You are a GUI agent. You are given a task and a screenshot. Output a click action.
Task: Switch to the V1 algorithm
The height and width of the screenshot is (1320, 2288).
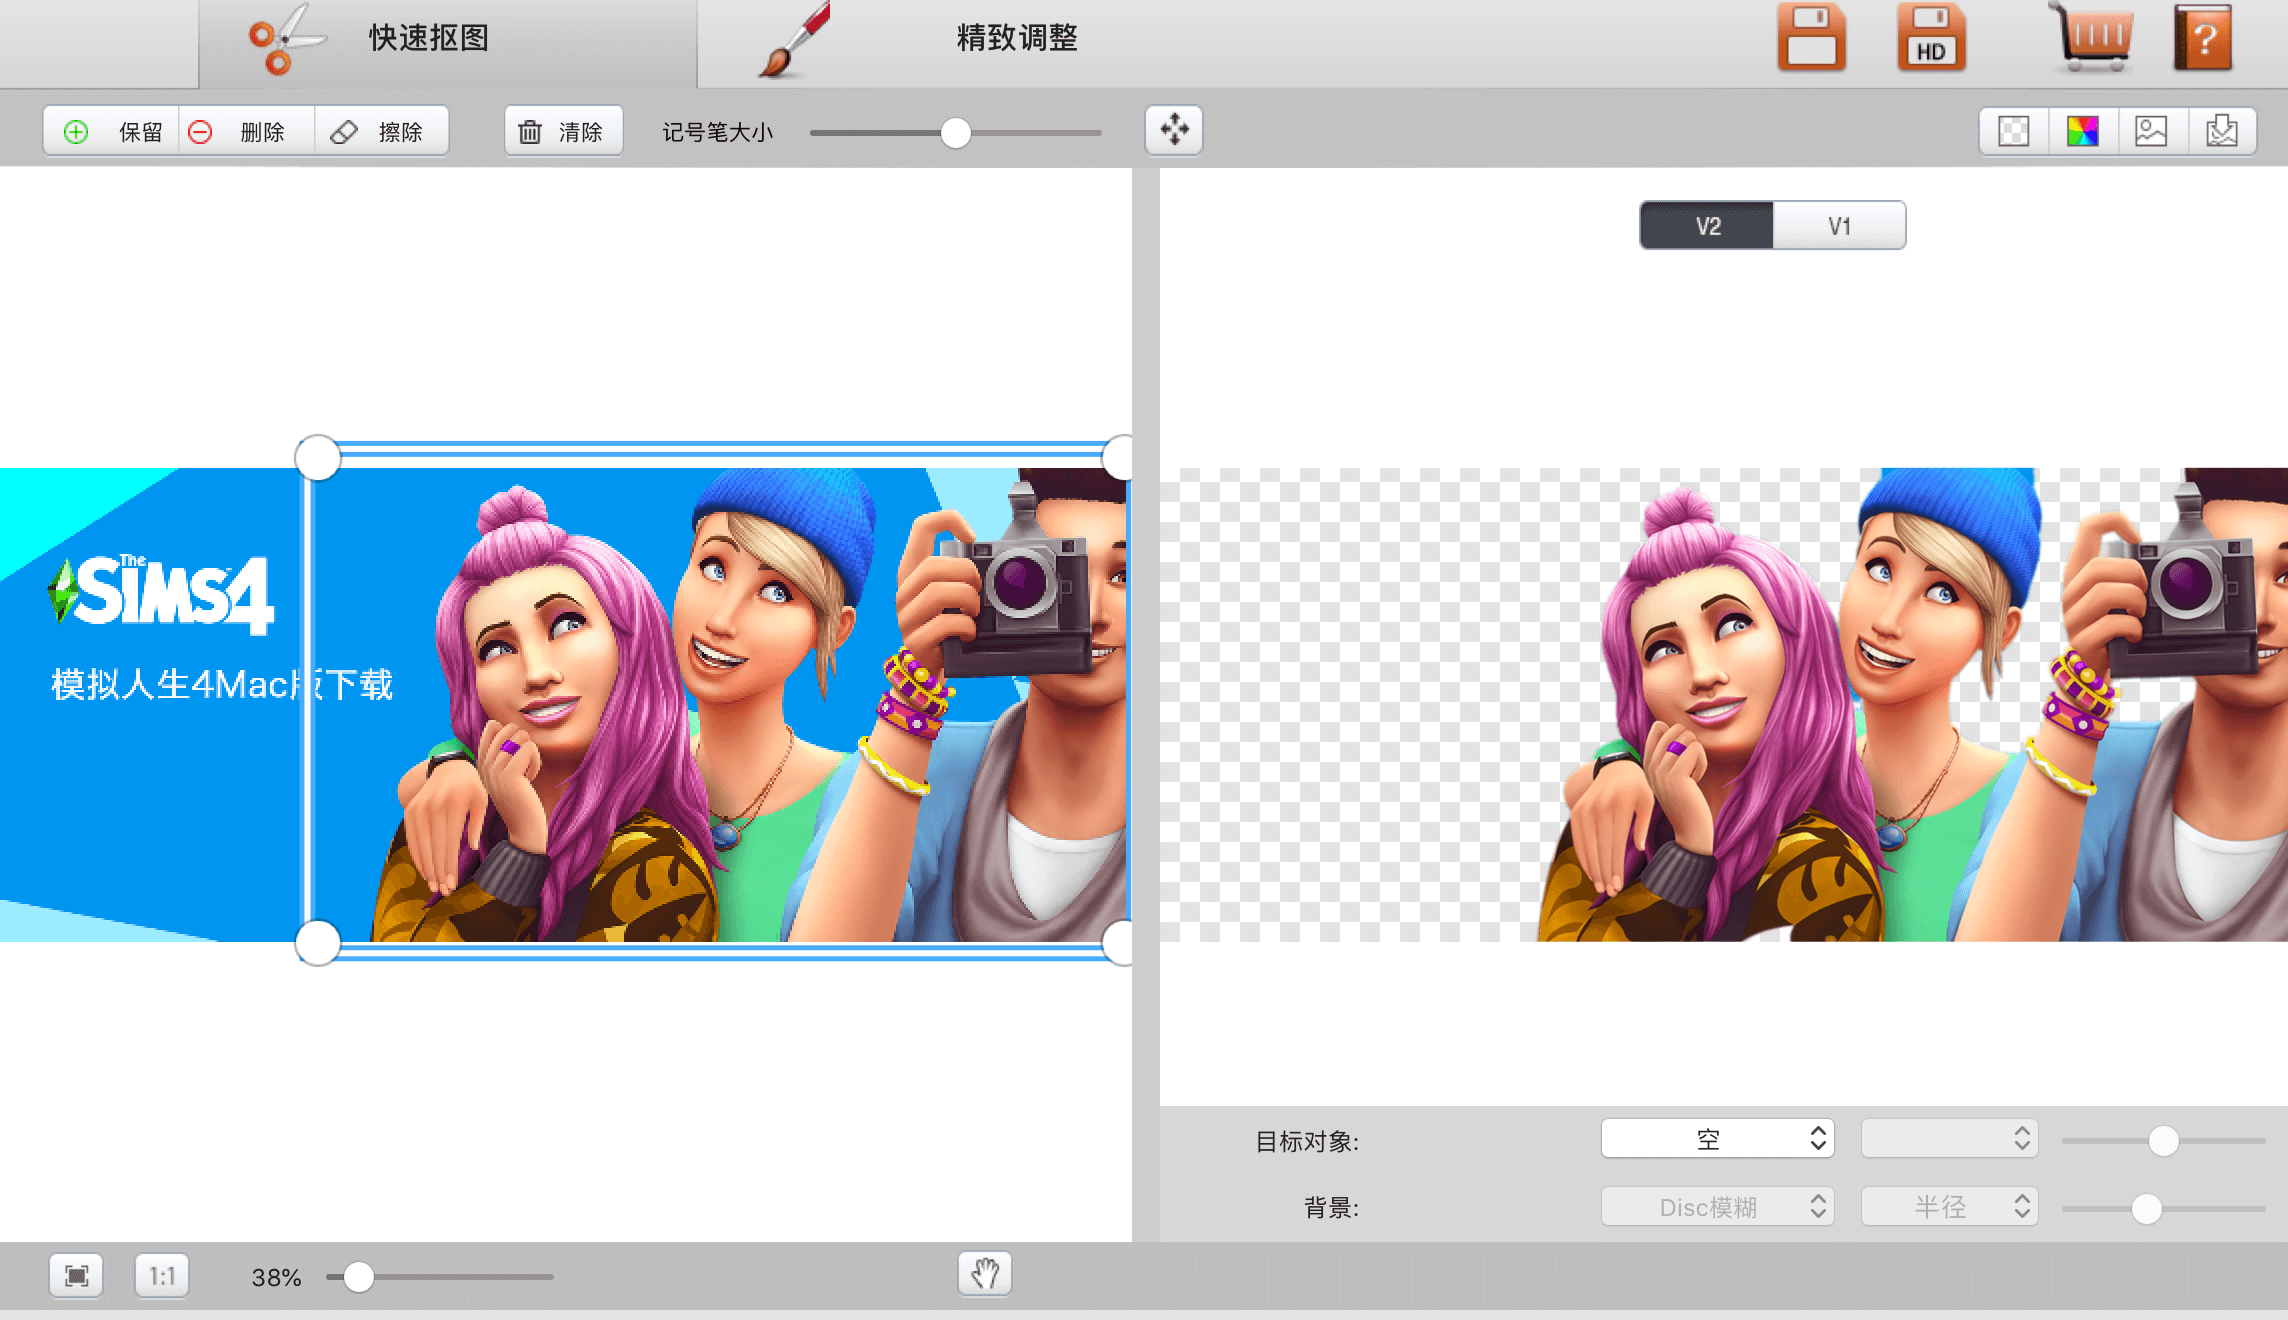(x=1839, y=225)
